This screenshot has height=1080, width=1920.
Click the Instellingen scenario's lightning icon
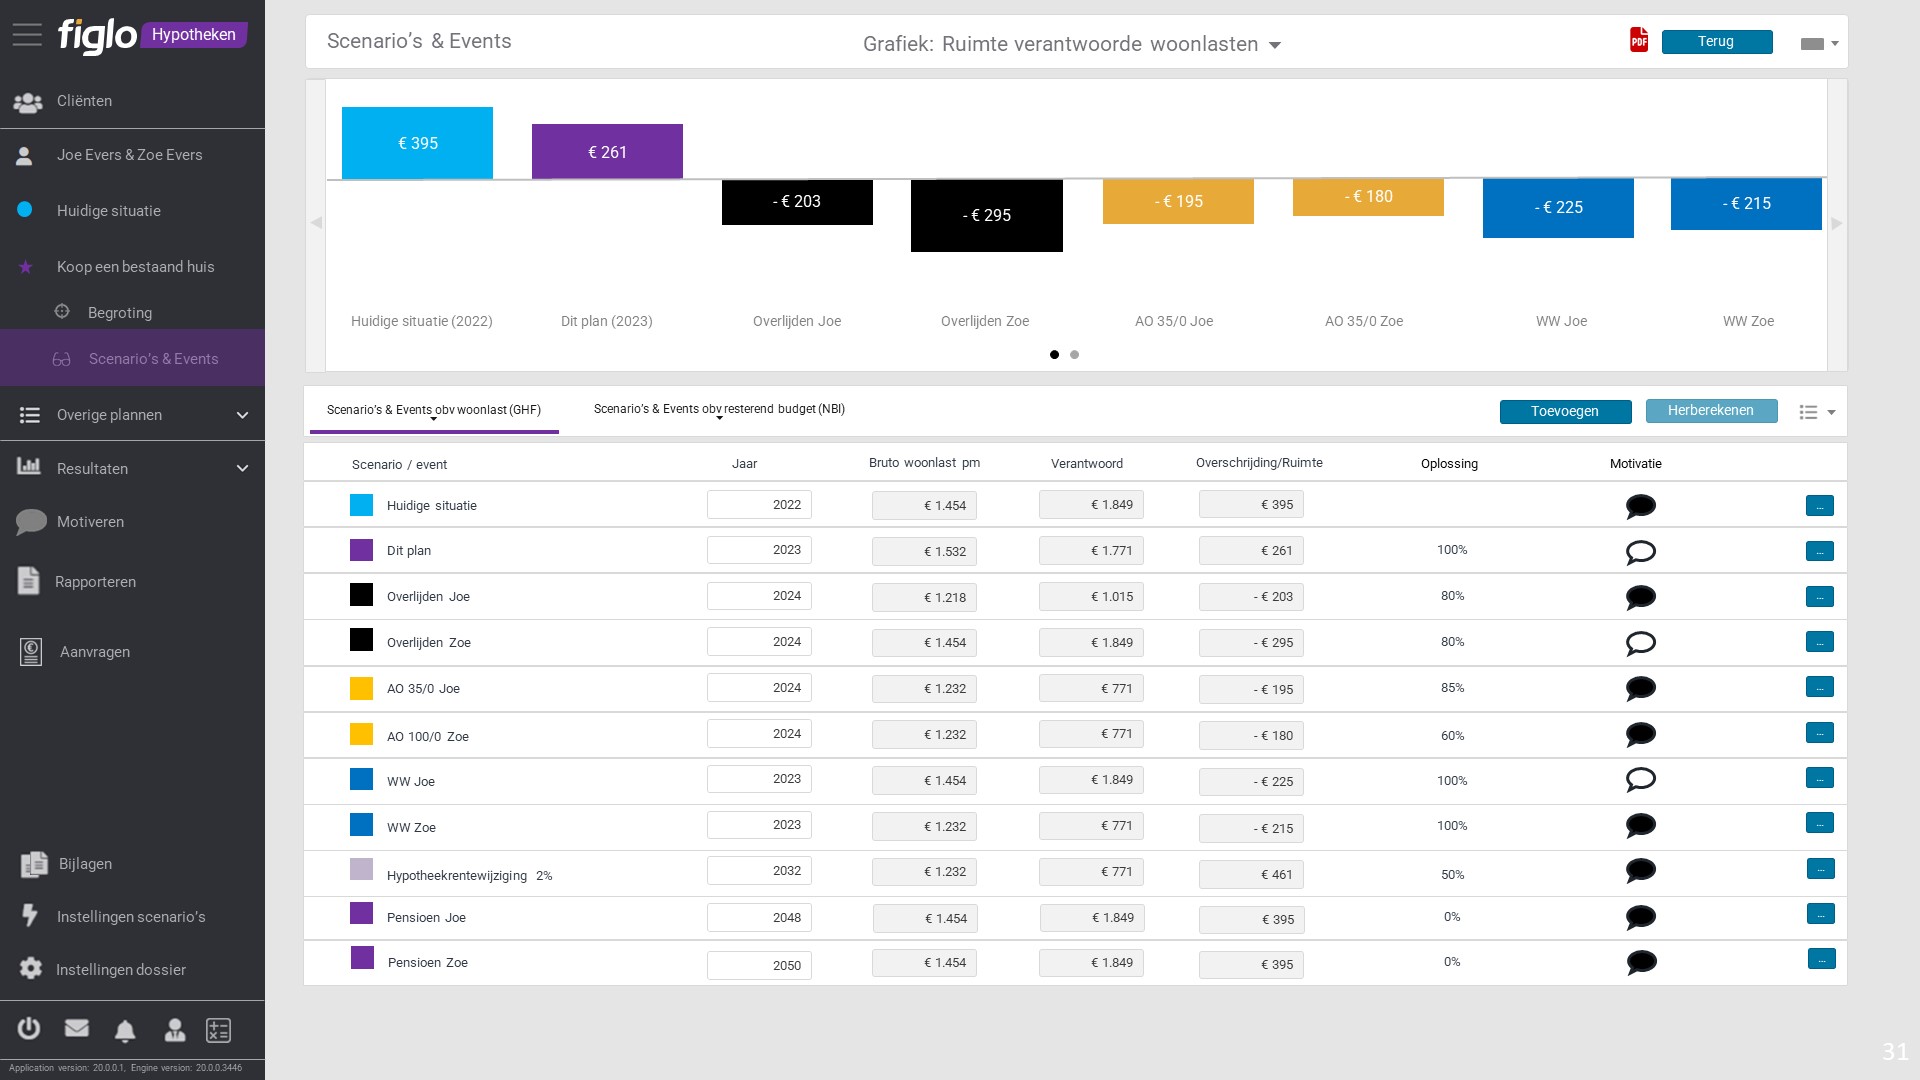(30, 916)
